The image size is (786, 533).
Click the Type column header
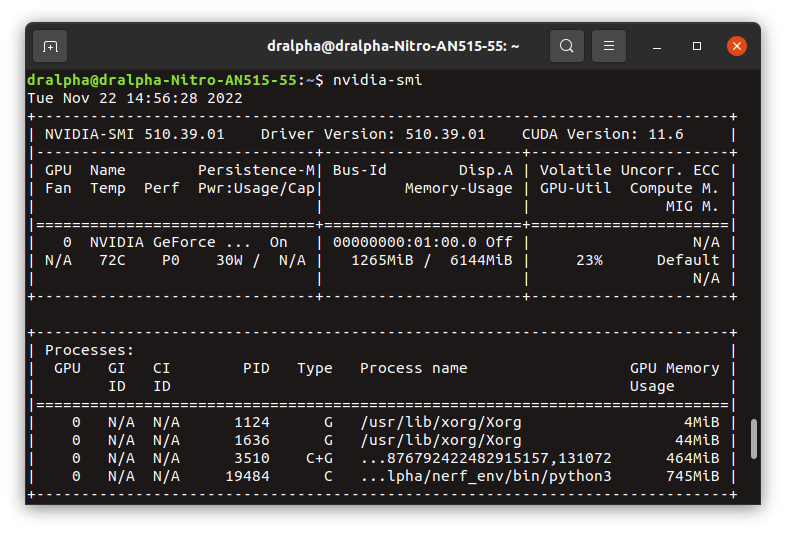click(315, 369)
